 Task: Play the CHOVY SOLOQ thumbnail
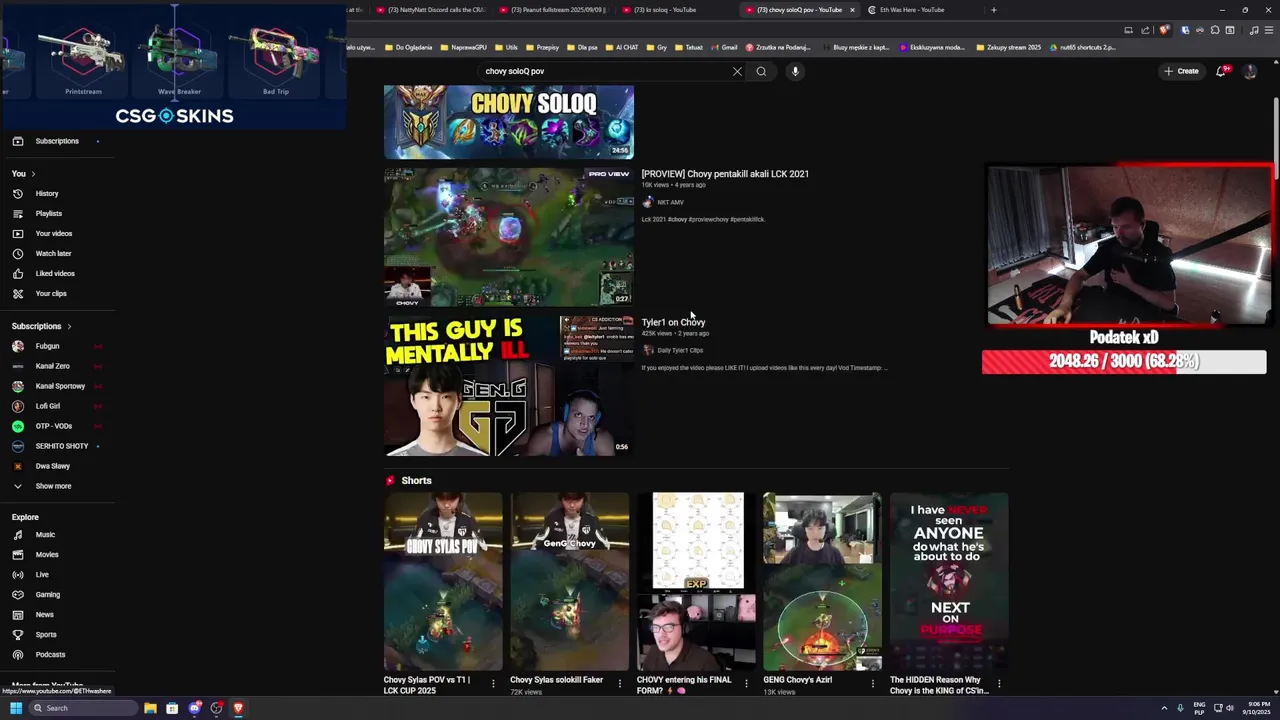coord(508,122)
